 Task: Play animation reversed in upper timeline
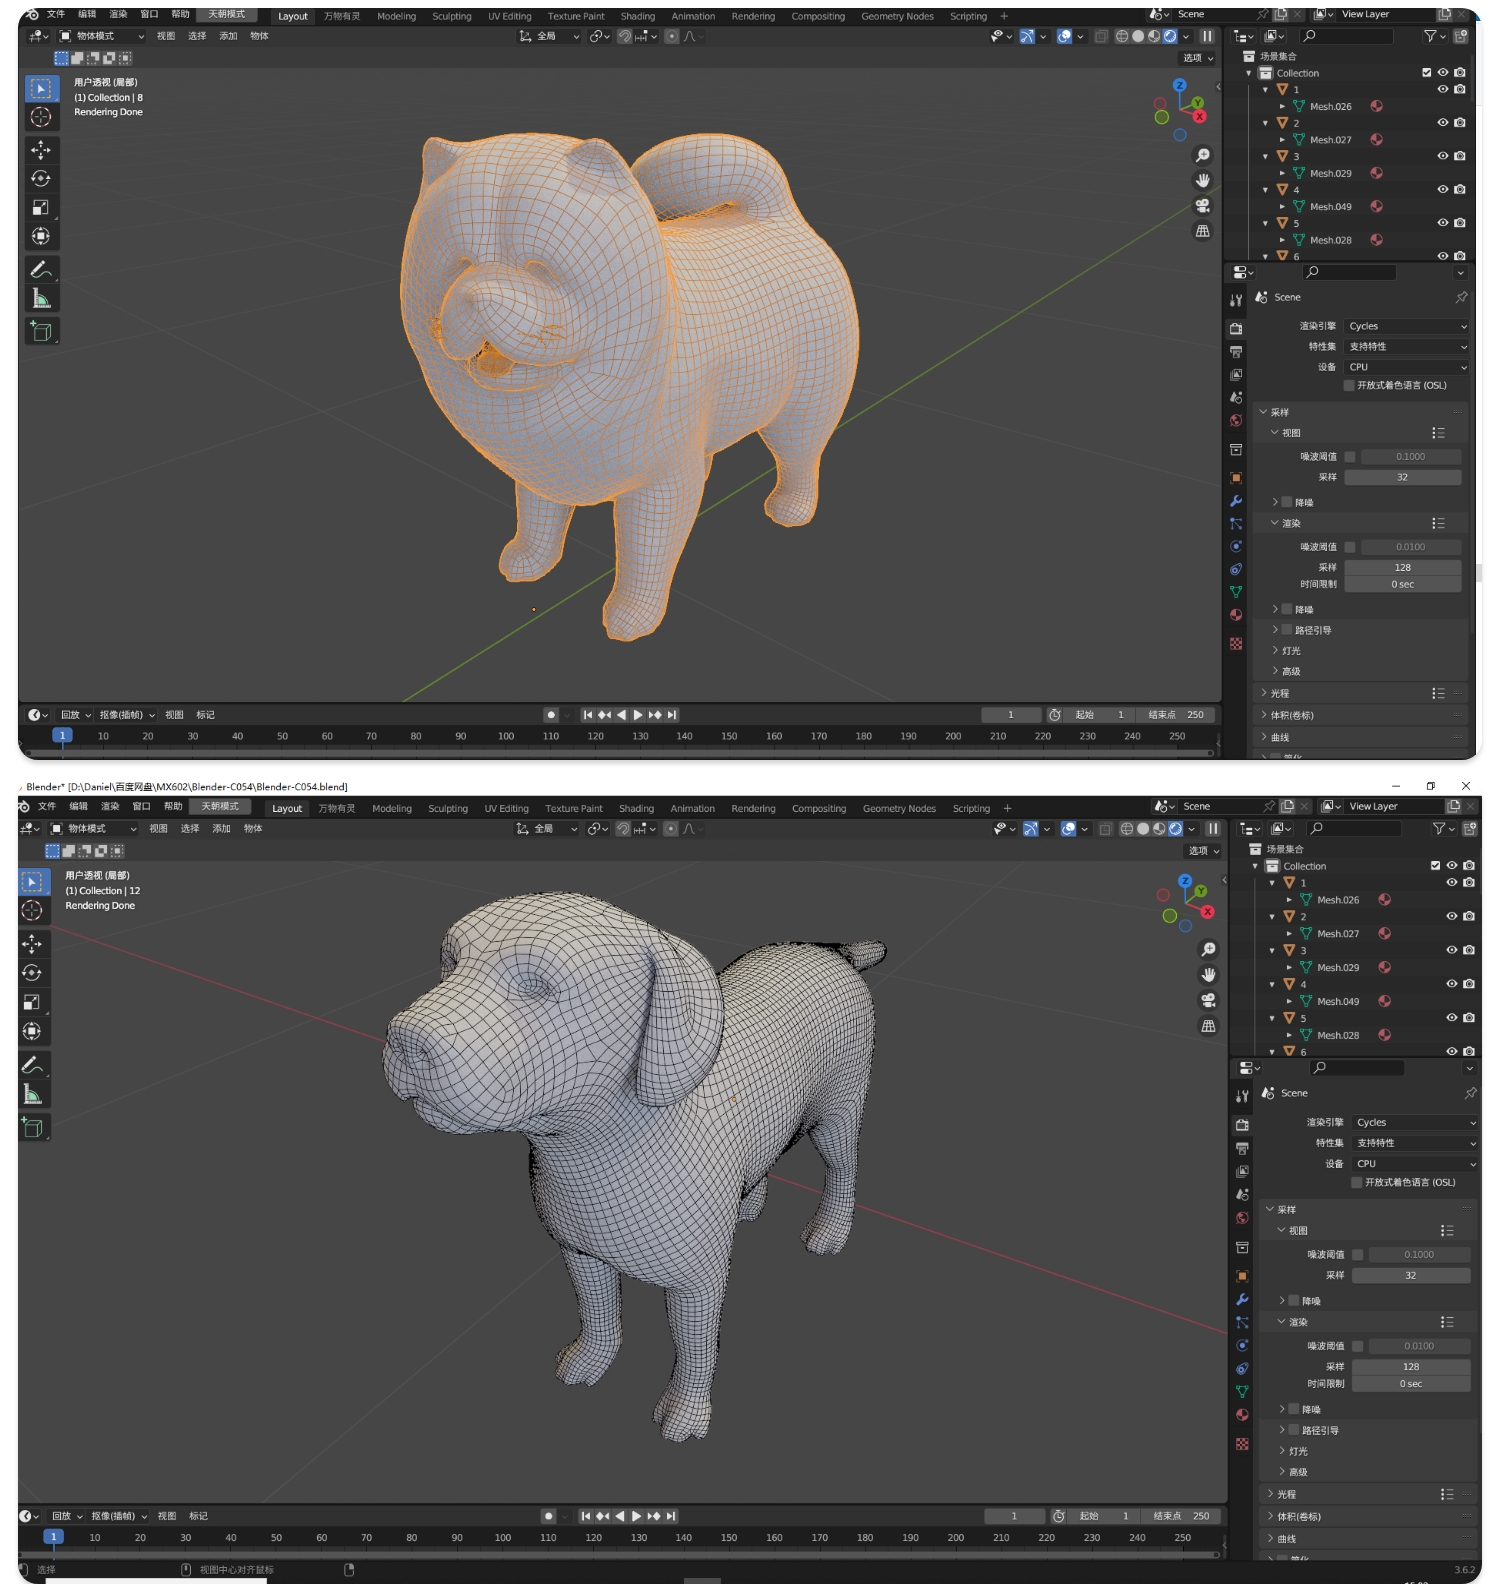621,715
